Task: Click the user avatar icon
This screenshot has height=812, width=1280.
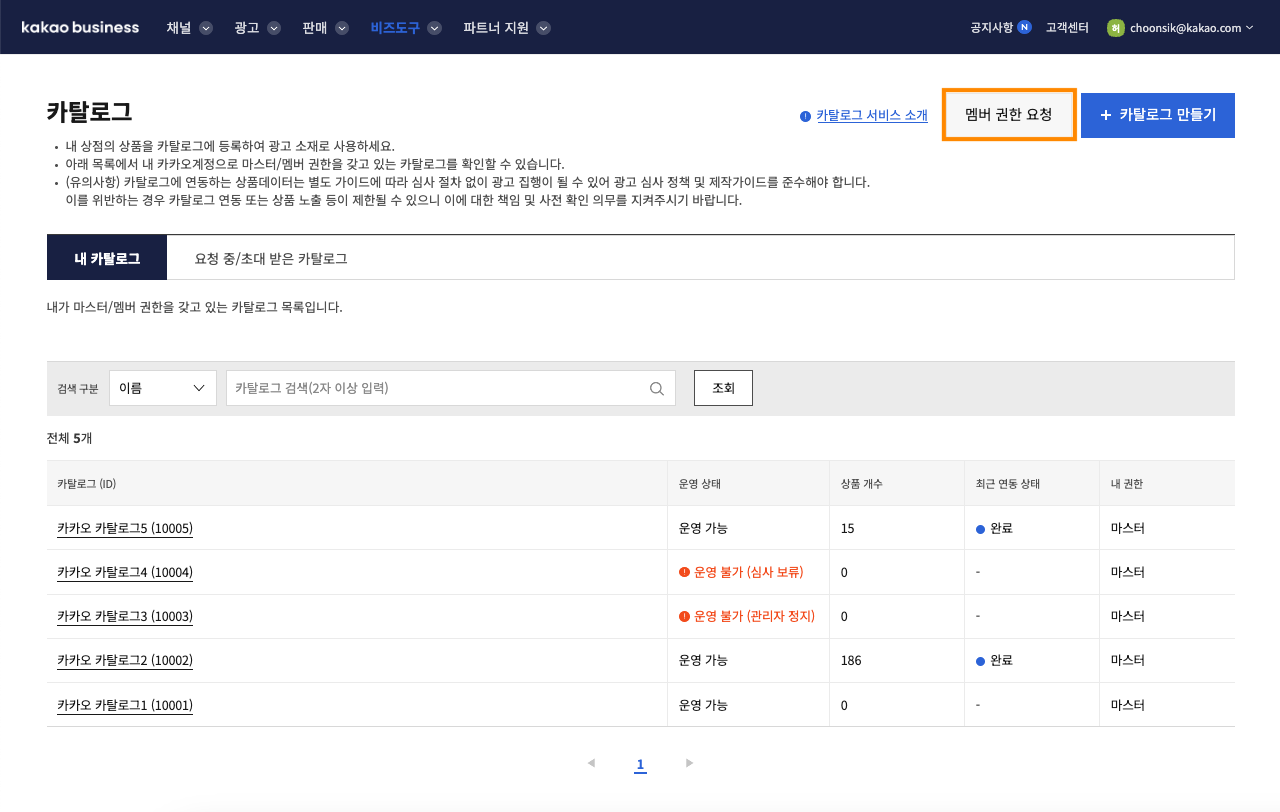Action: tap(1115, 28)
